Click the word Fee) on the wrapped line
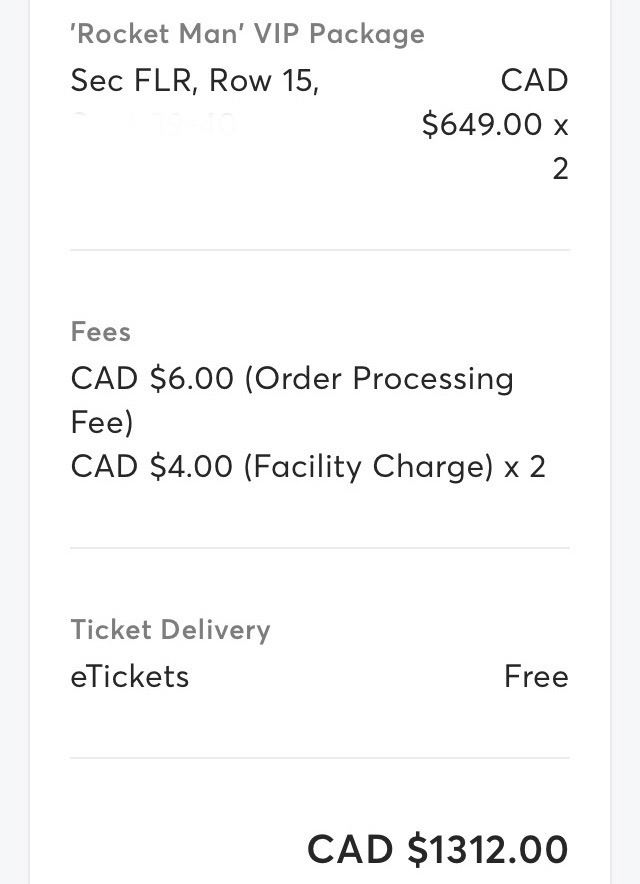 pyautogui.click(x=101, y=422)
